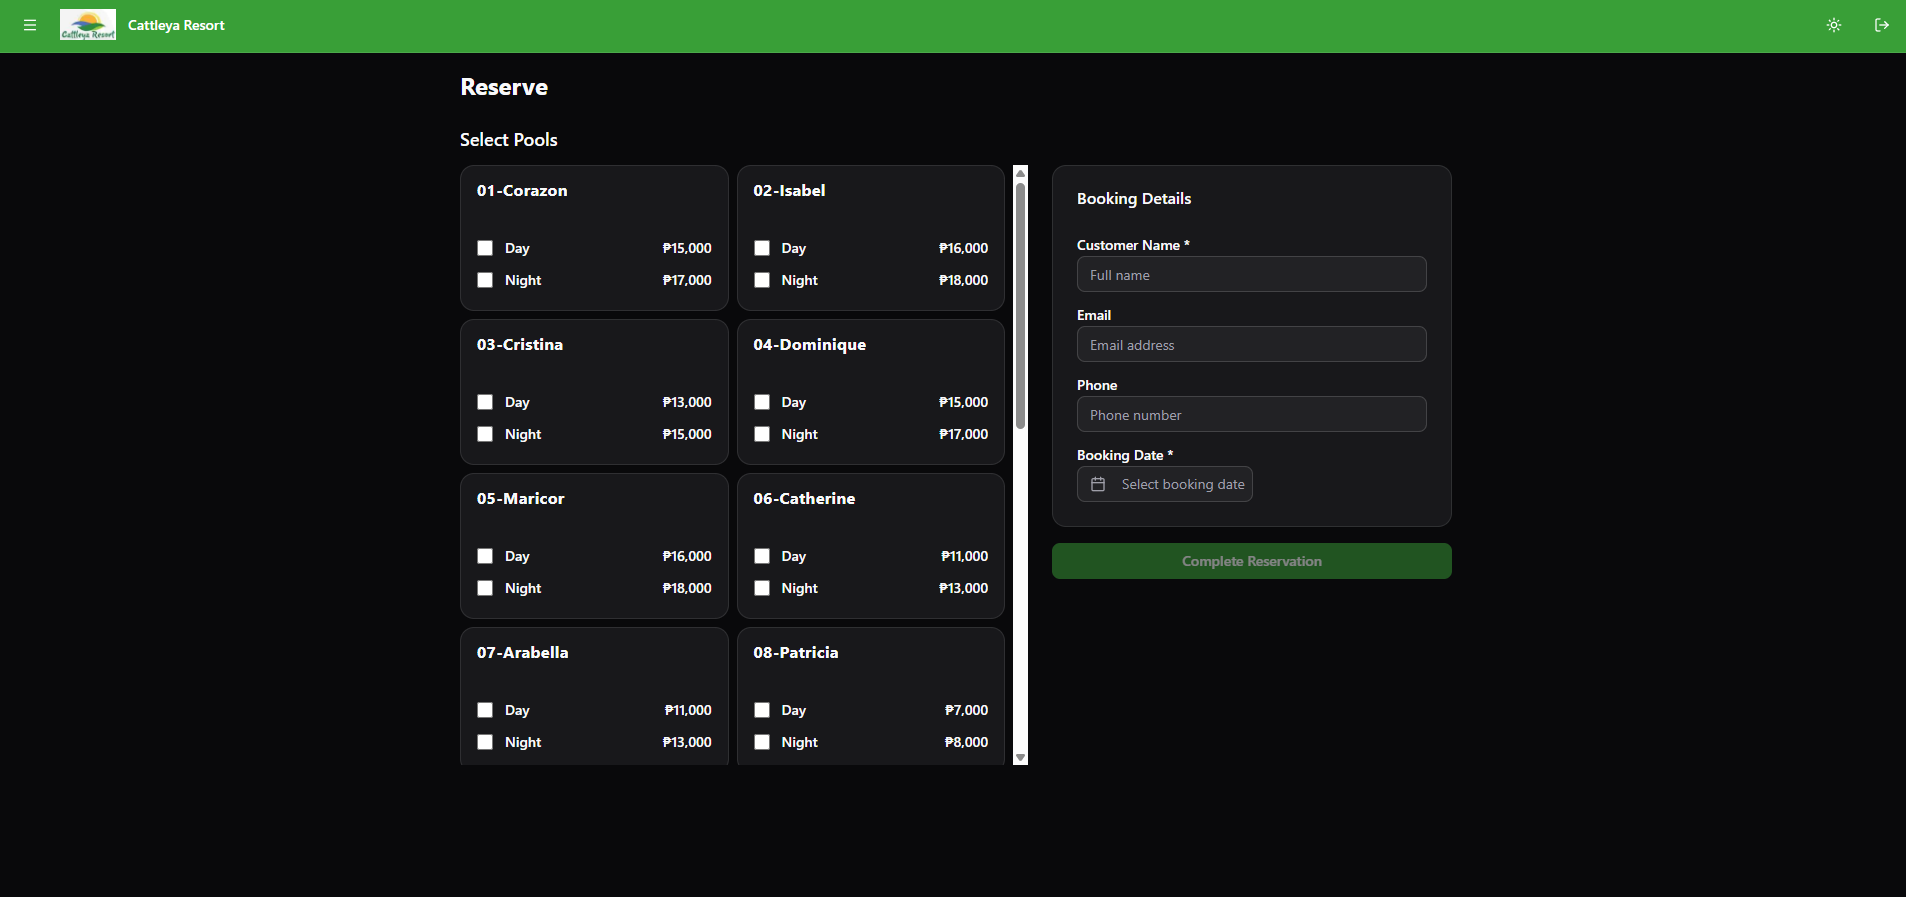Check Day for 04-Dominique pool
The image size is (1906, 897).
pyautogui.click(x=762, y=402)
